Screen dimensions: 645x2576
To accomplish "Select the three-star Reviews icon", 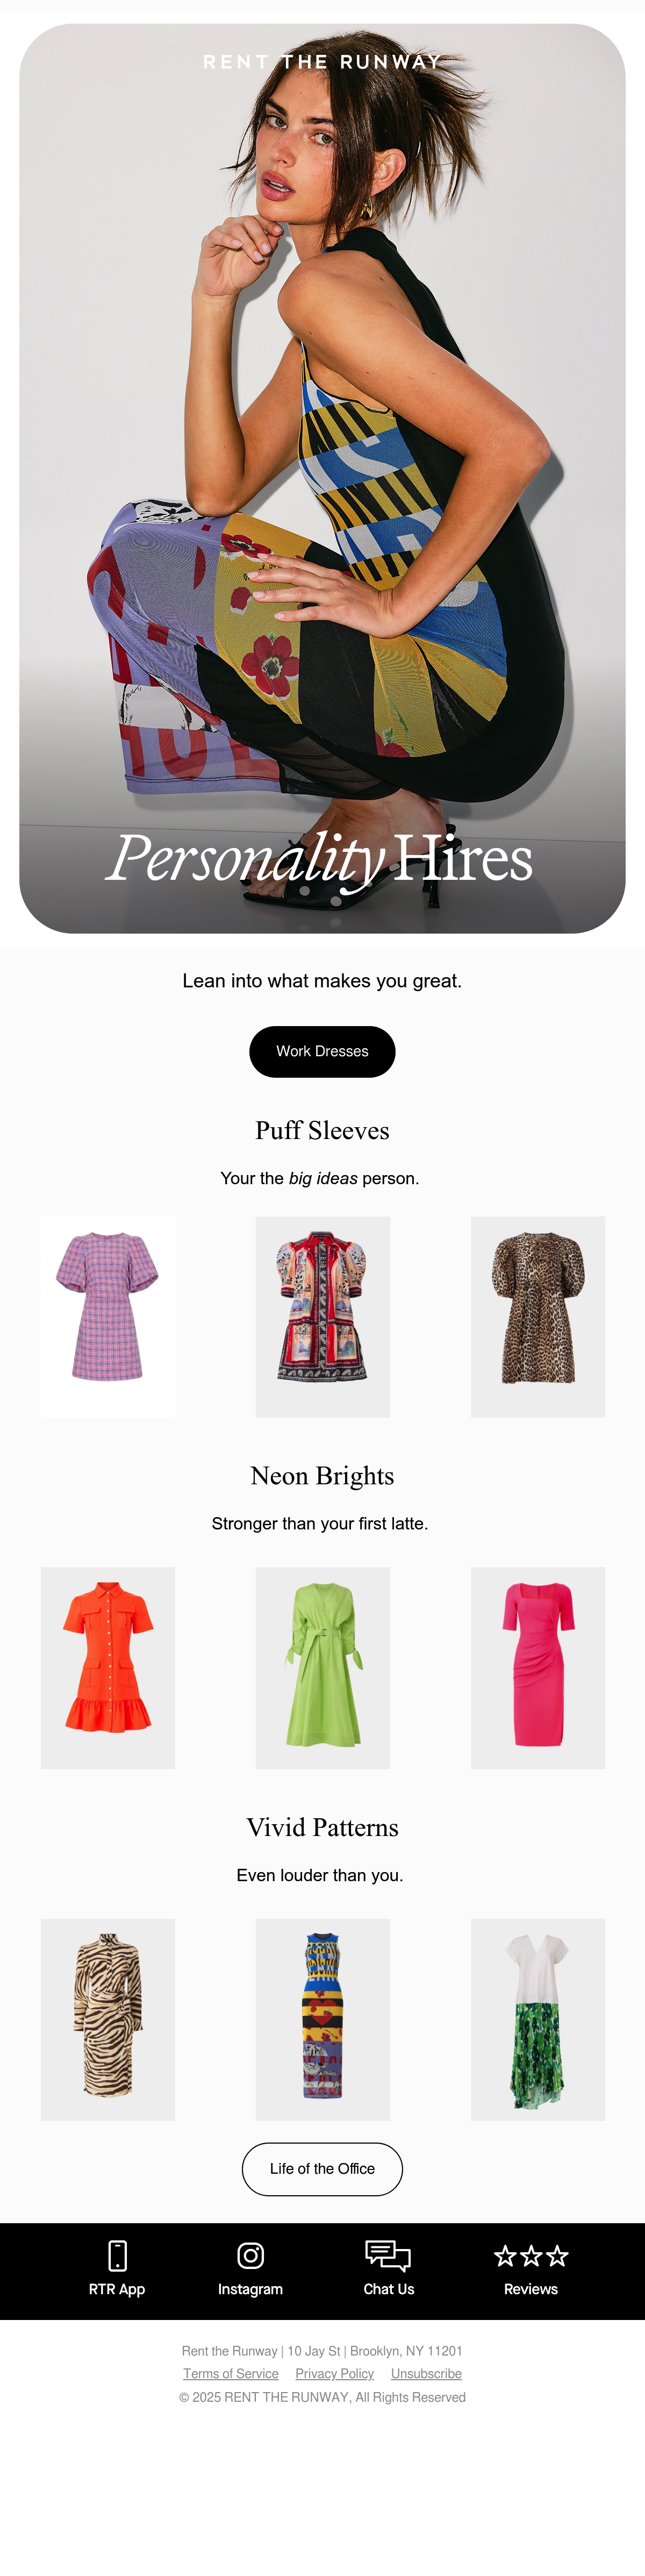I will [x=531, y=2255].
